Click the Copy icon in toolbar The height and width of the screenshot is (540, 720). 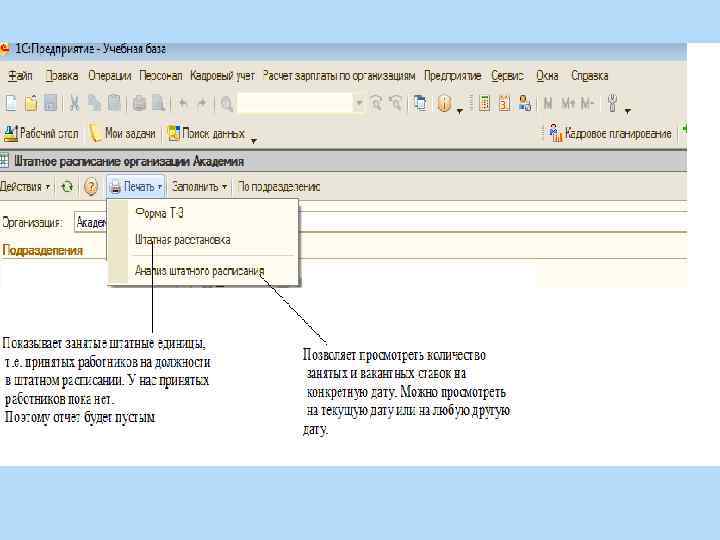click(x=94, y=103)
